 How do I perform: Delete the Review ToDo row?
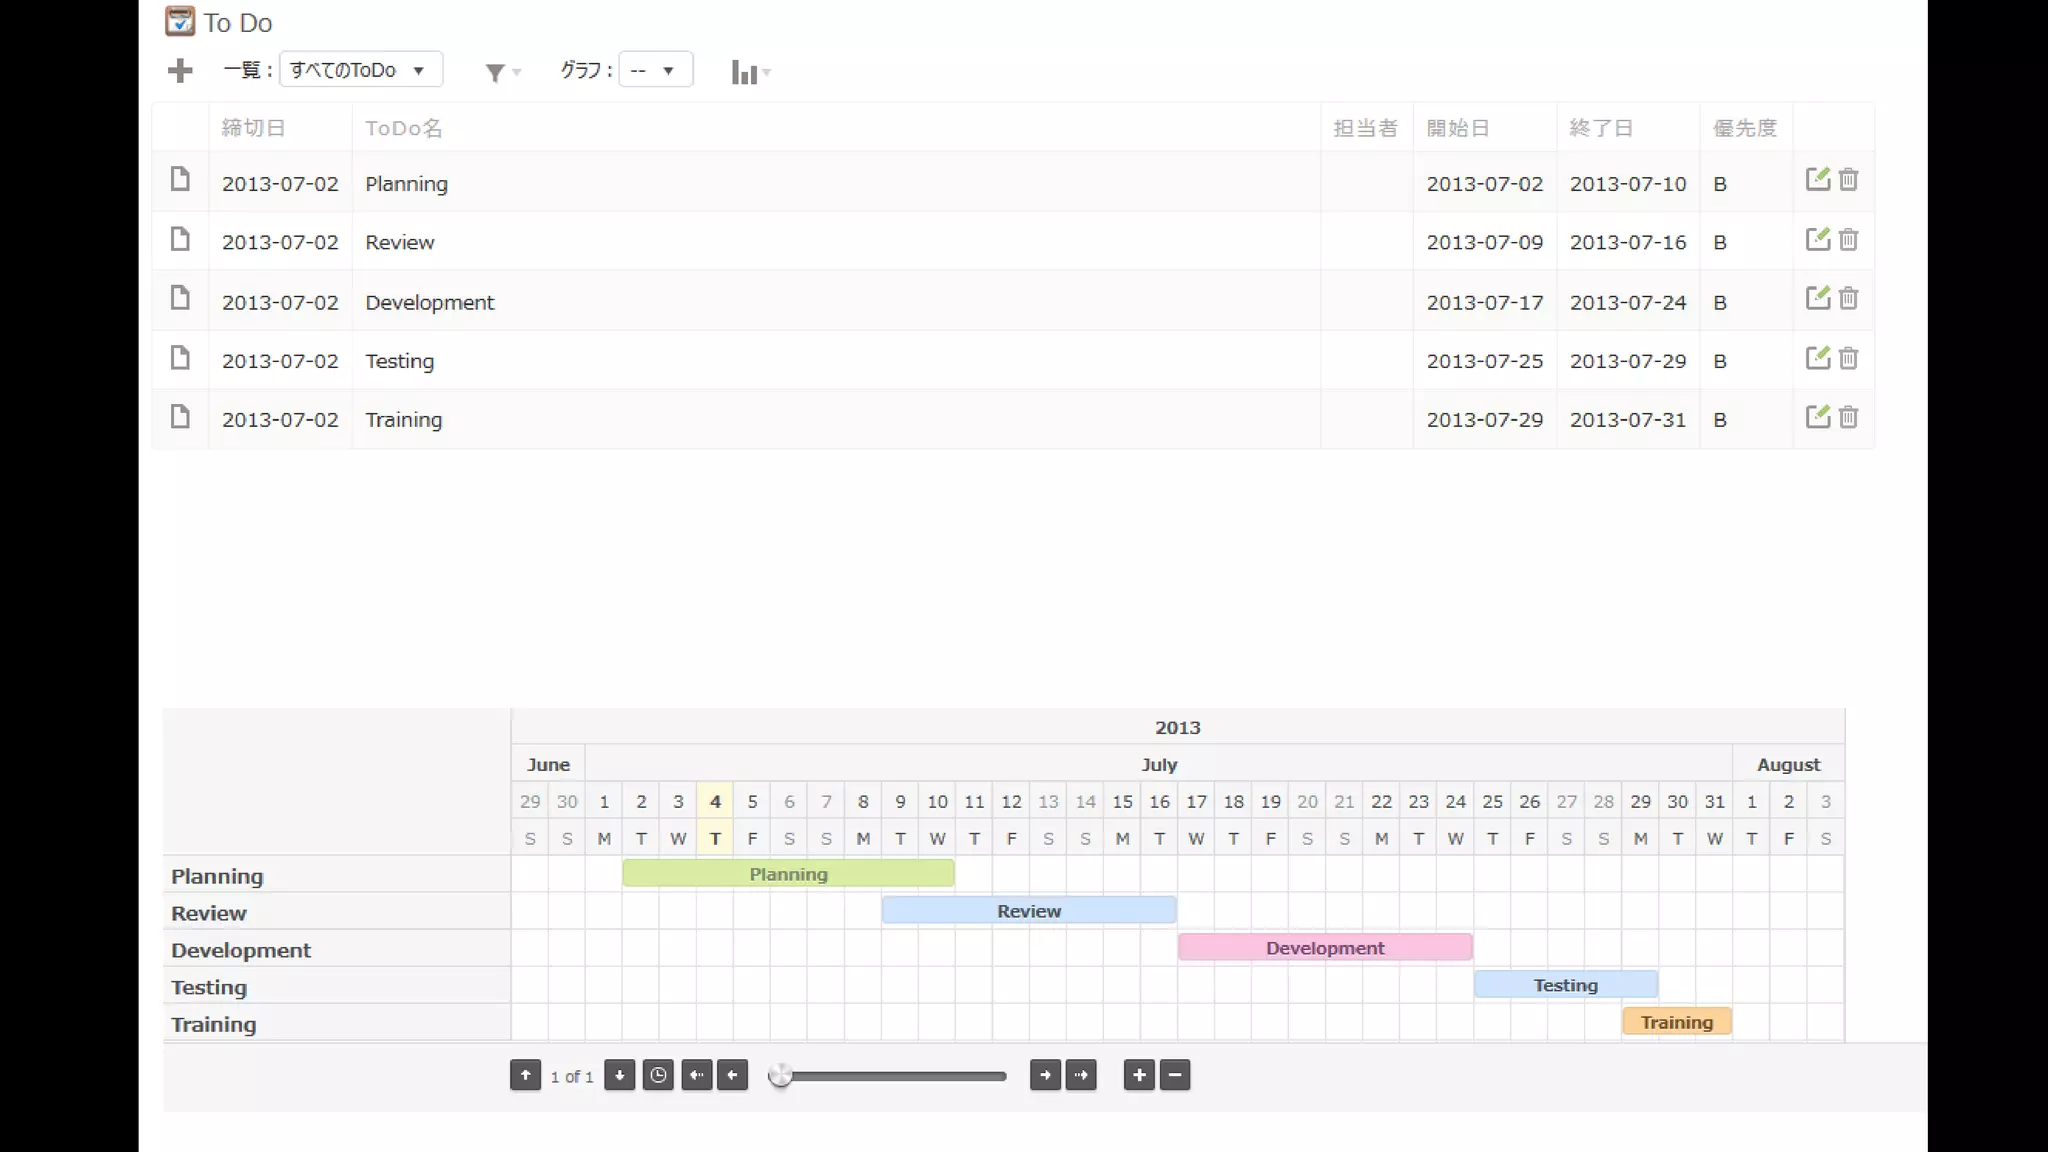tap(1848, 240)
